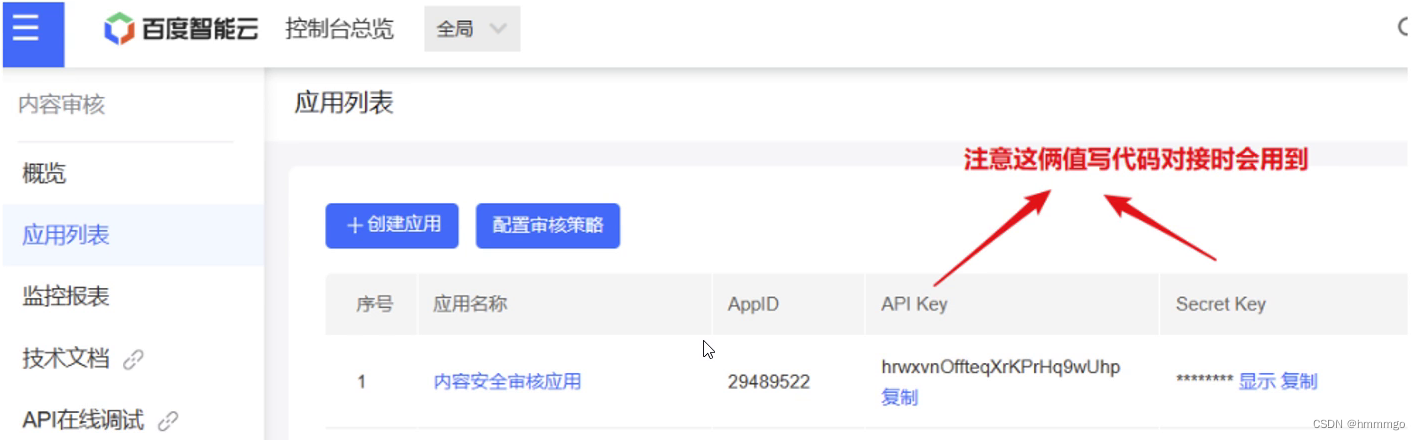Open the hamburger menu icon
The image size is (1420, 440).
(x=28, y=29)
